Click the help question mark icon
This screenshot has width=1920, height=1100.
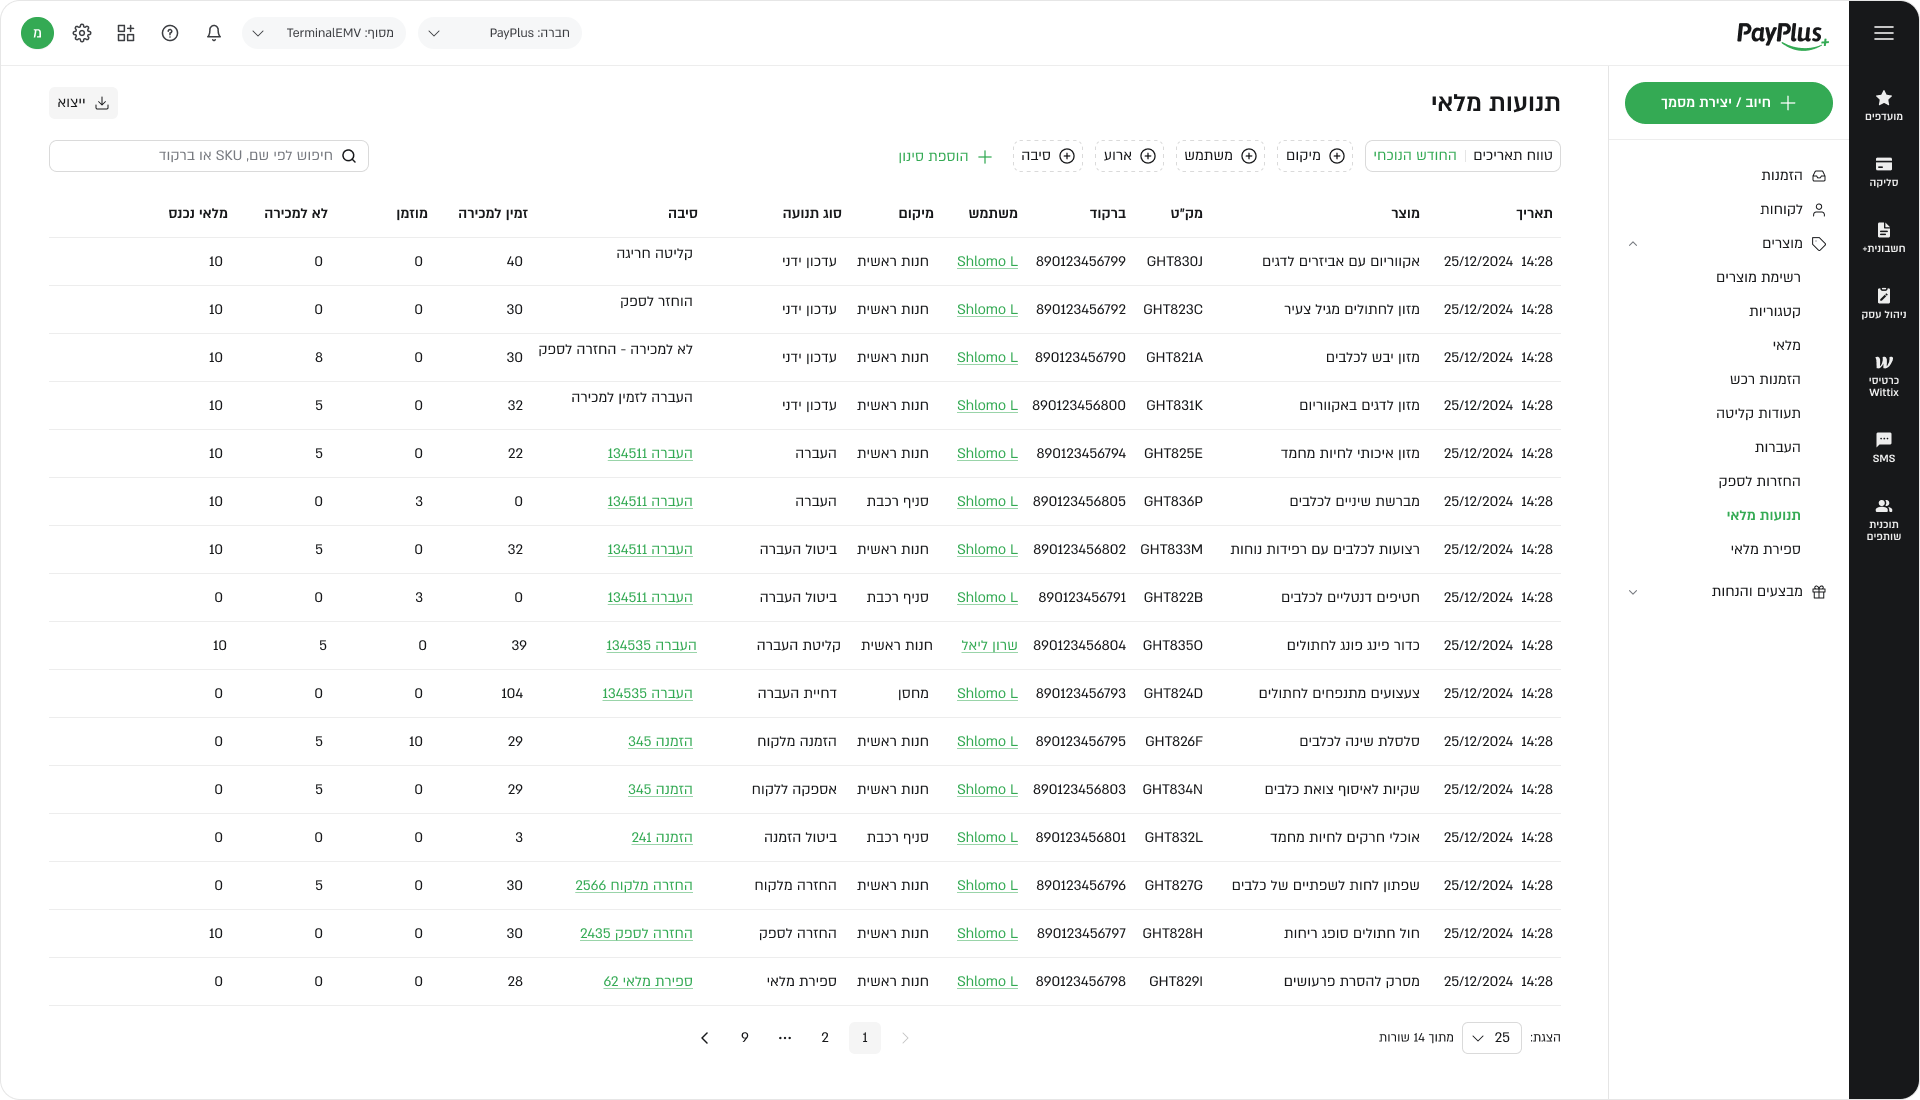[x=170, y=33]
